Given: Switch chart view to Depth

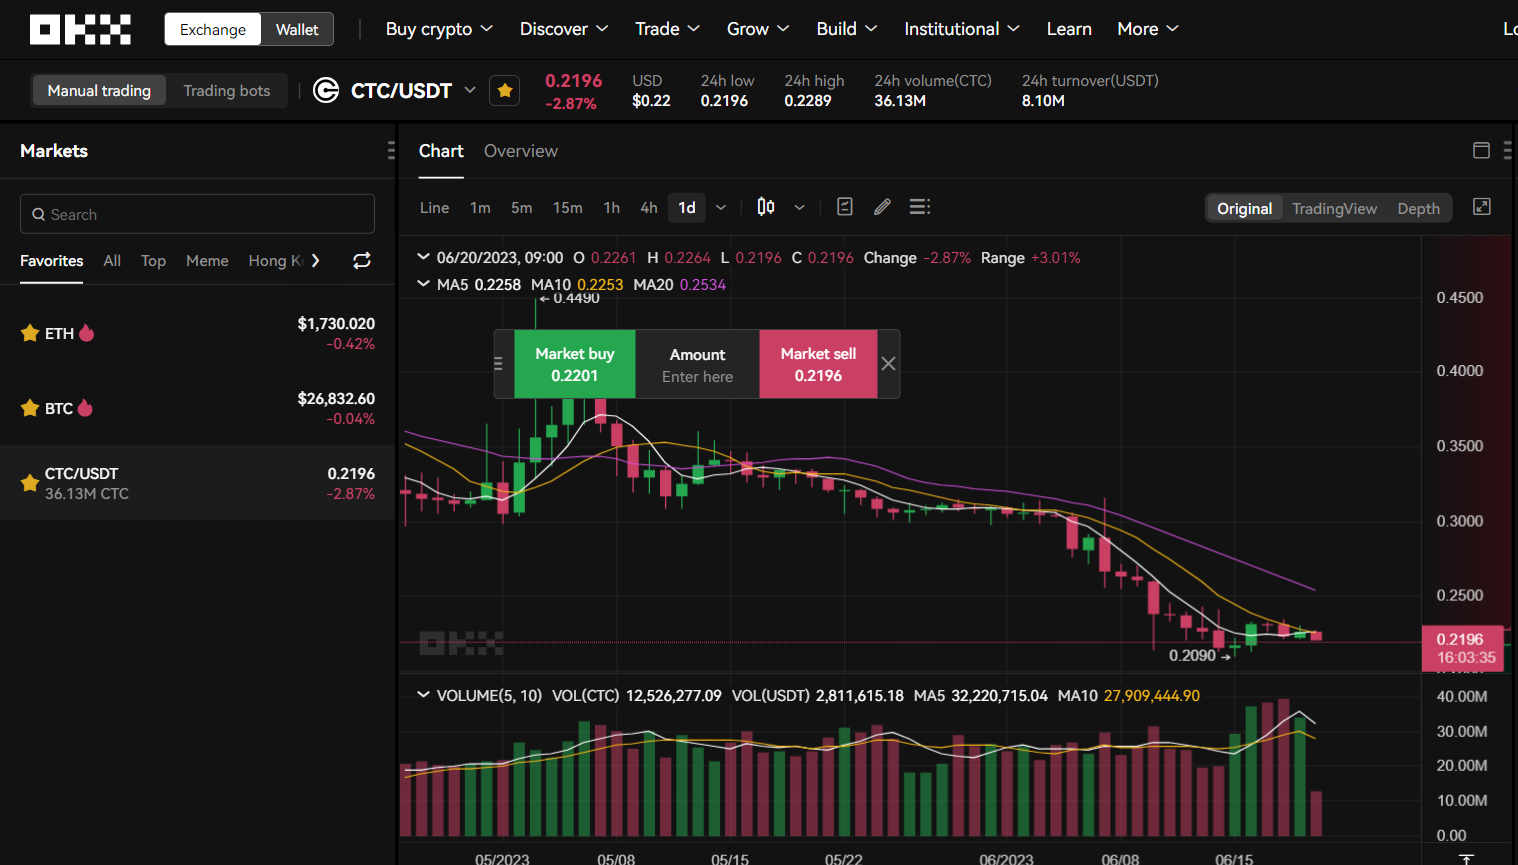Looking at the screenshot, I should [x=1418, y=208].
